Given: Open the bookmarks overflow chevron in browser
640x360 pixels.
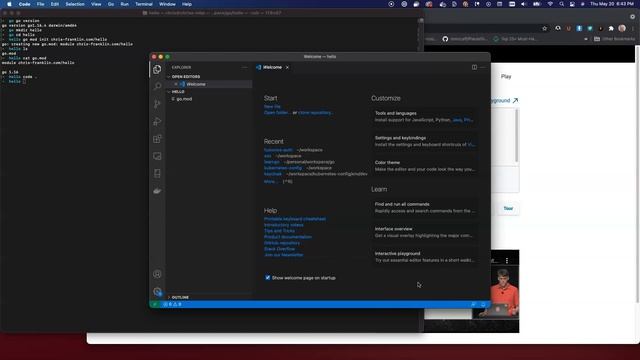Looking at the screenshot, I should (586, 39).
